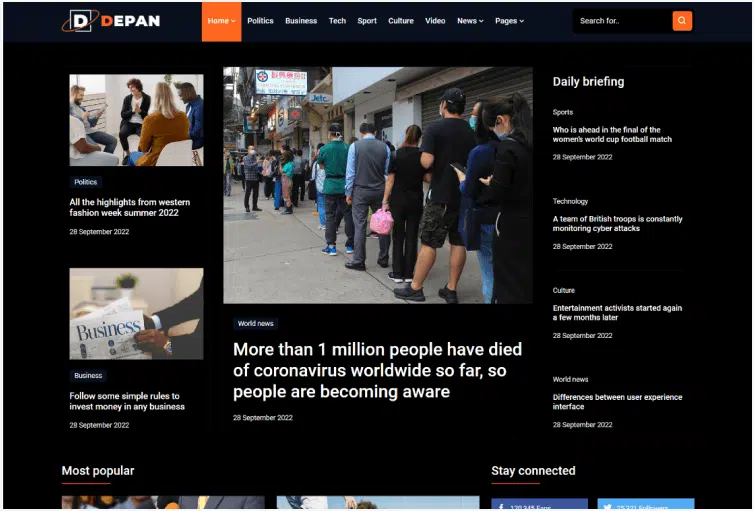Open the group discussion article thumbnail
Viewport: 754px width, 511px height.
coord(136,120)
